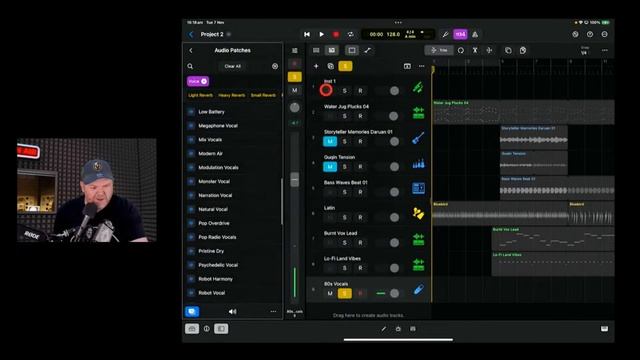
Task: Open the track header configuration icon
Action: tap(407, 66)
